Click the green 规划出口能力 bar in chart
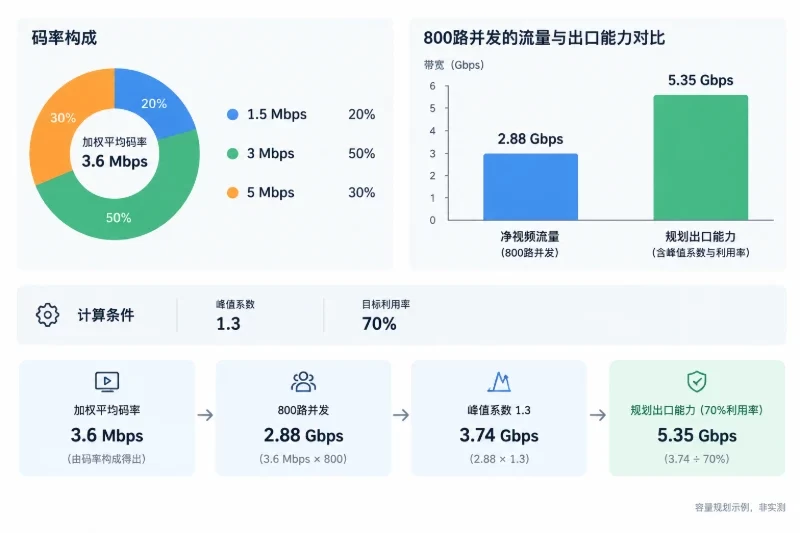Viewport: 800px width, 533px height. point(701,158)
